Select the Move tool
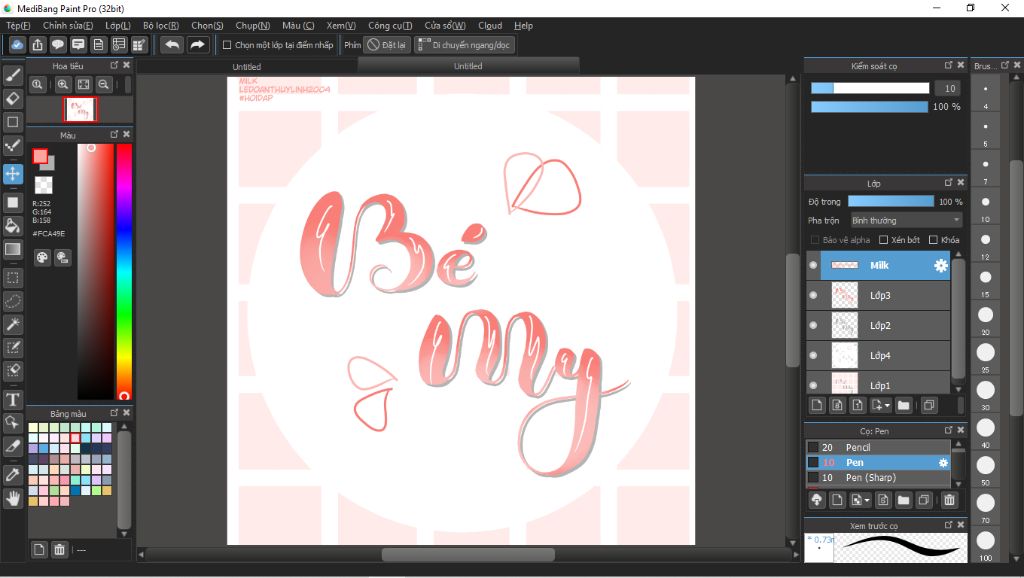1024x578 pixels. (x=12, y=174)
